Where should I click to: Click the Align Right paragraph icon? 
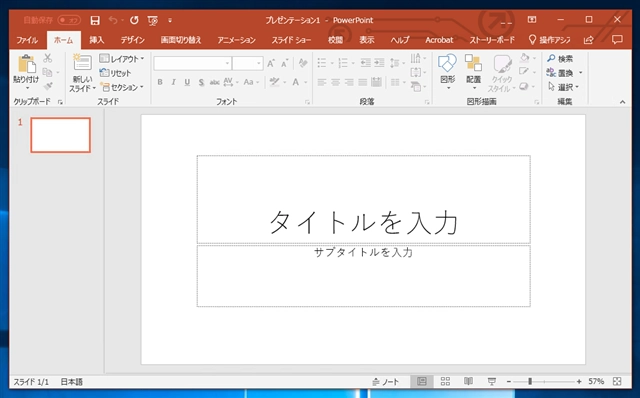349,83
